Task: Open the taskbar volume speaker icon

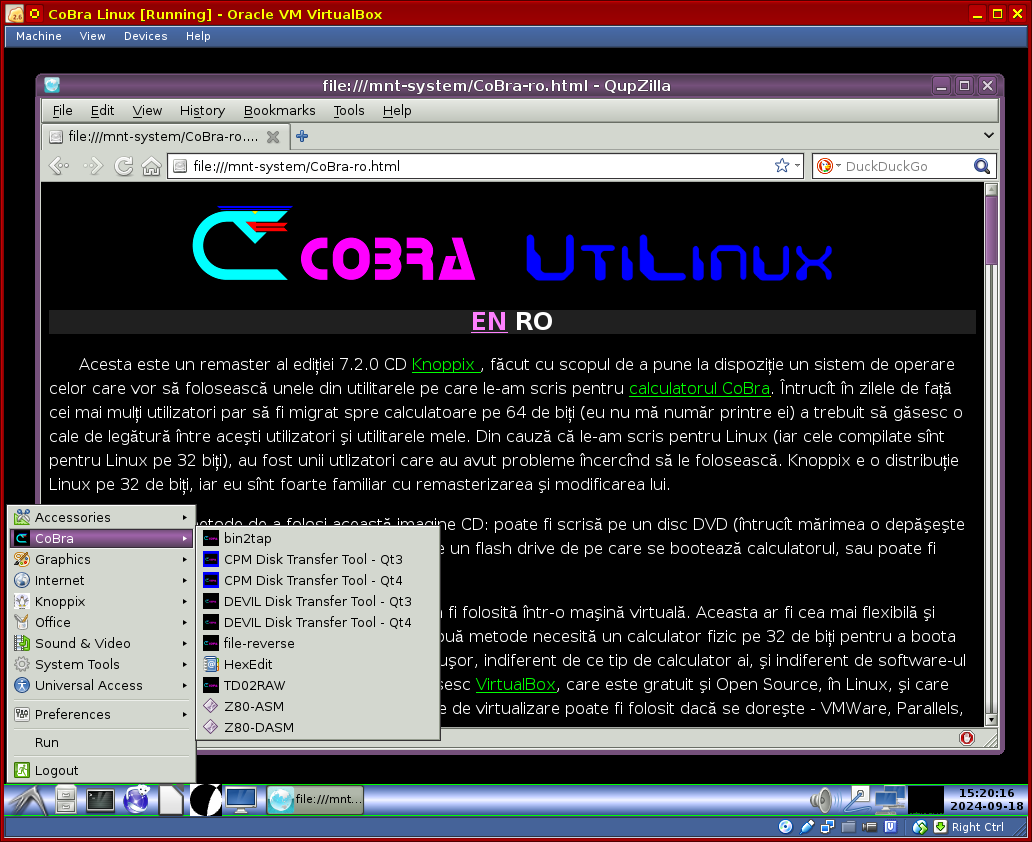Action: point(823,799)
